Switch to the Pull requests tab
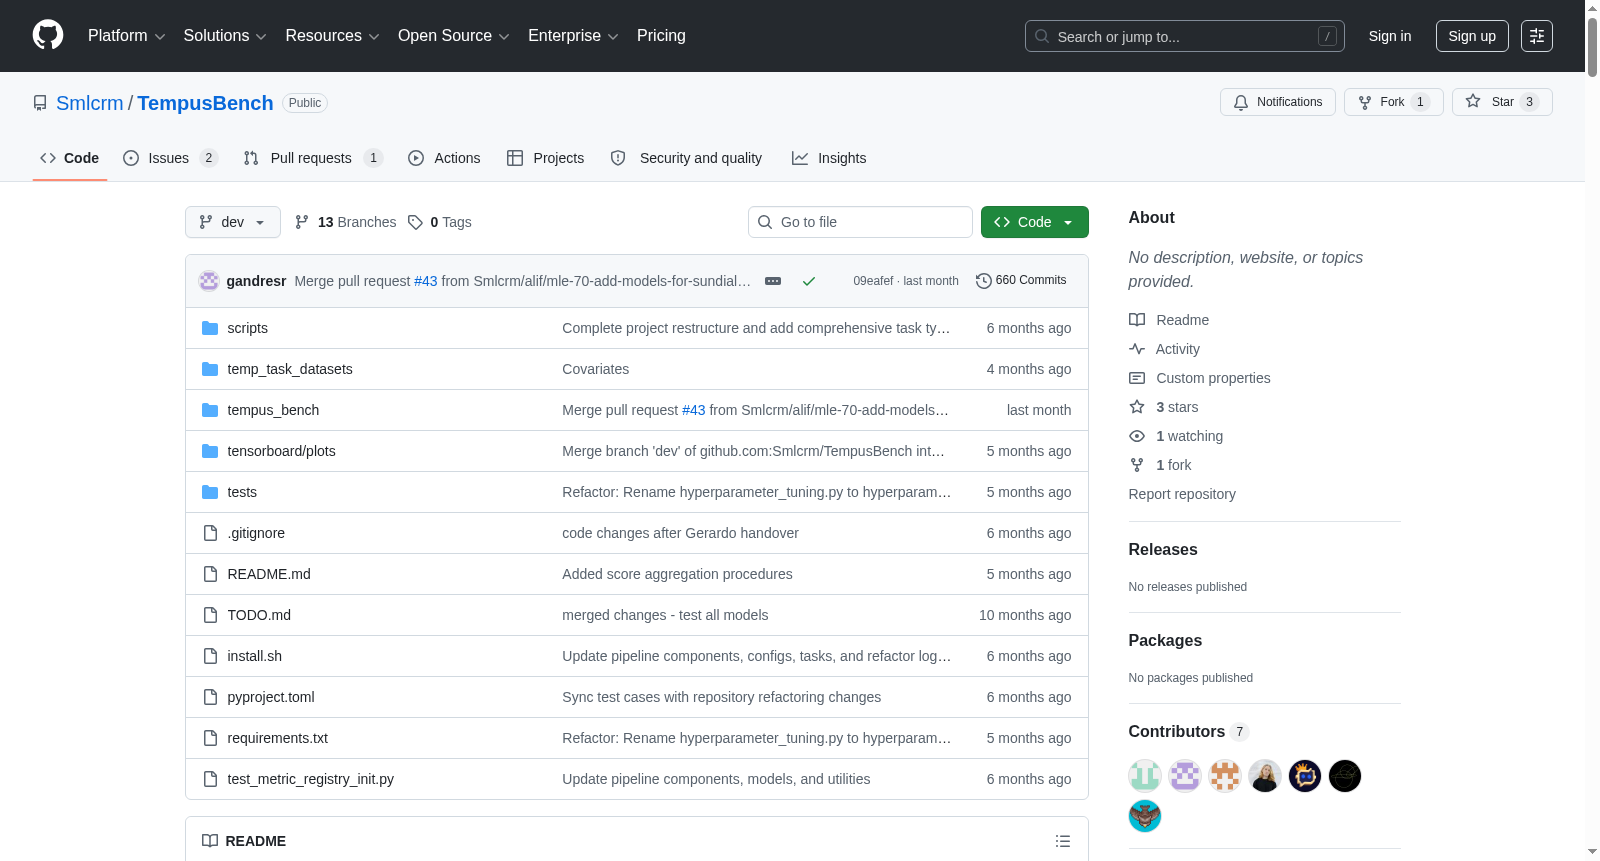Image resolution: width=1600 pixels, height=861 pixels. pos(313,158)
